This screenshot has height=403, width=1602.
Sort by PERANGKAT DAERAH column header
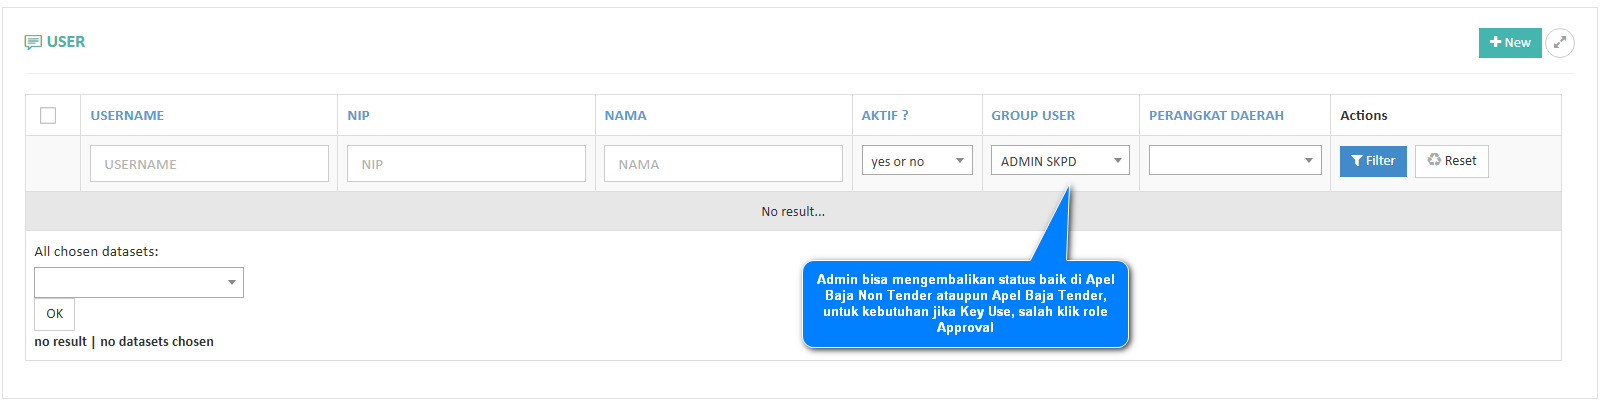[1215, 116]
